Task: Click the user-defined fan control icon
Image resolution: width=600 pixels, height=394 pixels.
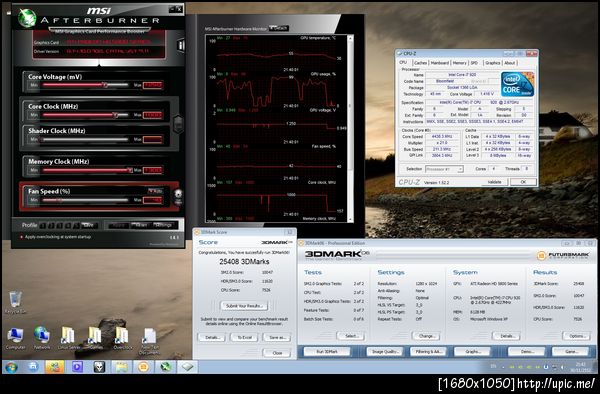Action: [x=178, y=194]
